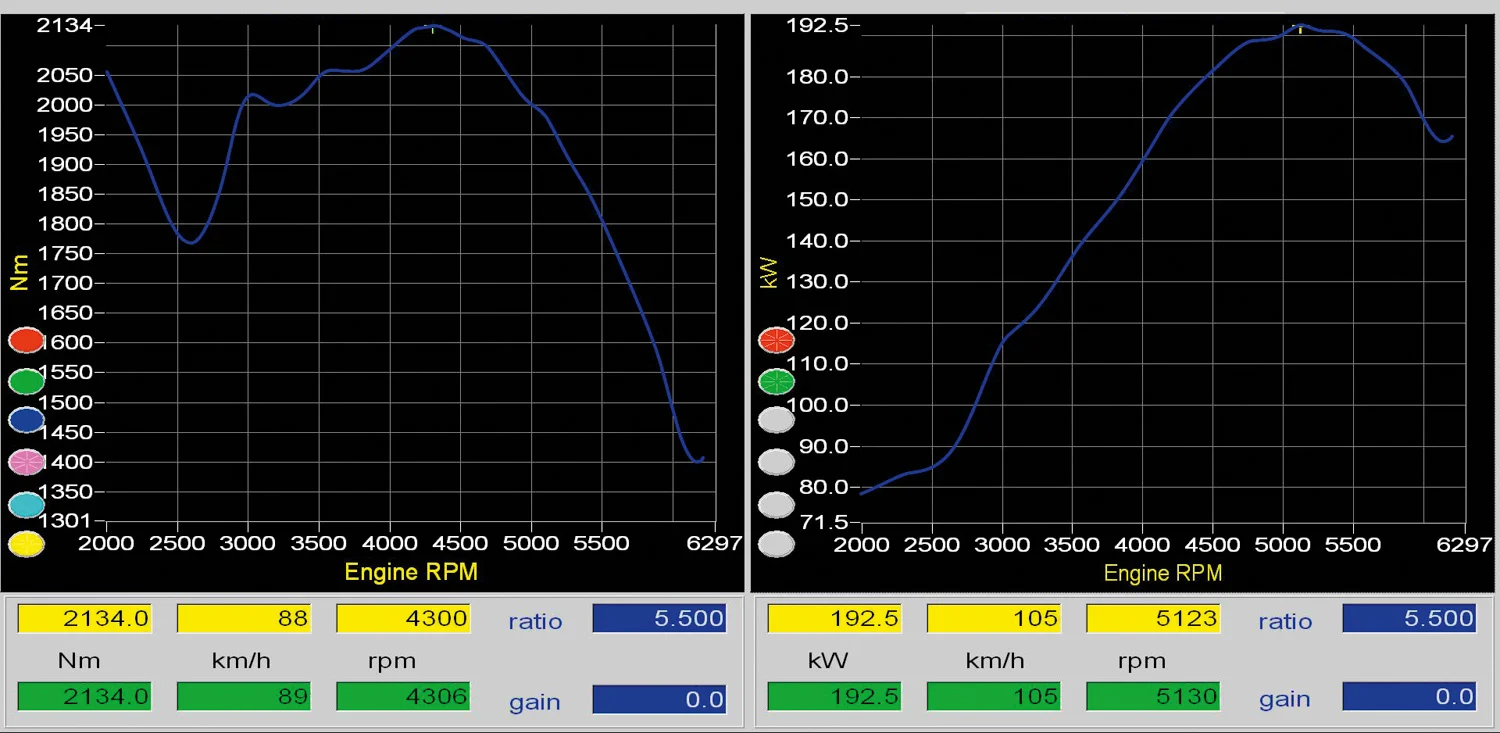Activate the third gray curve slot on the power chart
The image size is (1500, 733).
tap(776, 505)
